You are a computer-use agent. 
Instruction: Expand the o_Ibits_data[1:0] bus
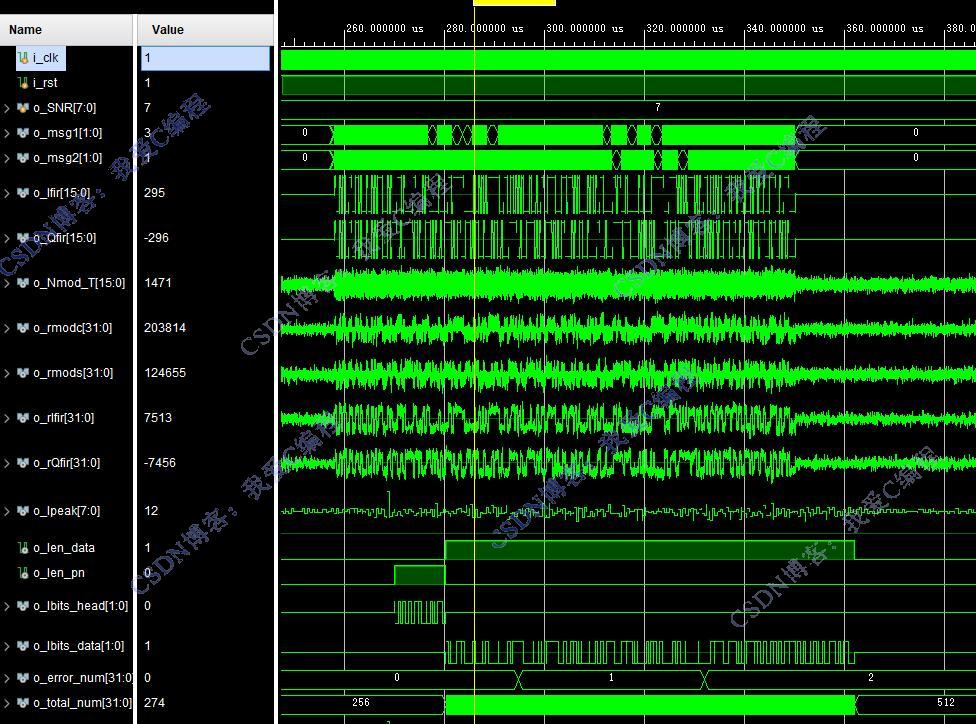point(7,646)
